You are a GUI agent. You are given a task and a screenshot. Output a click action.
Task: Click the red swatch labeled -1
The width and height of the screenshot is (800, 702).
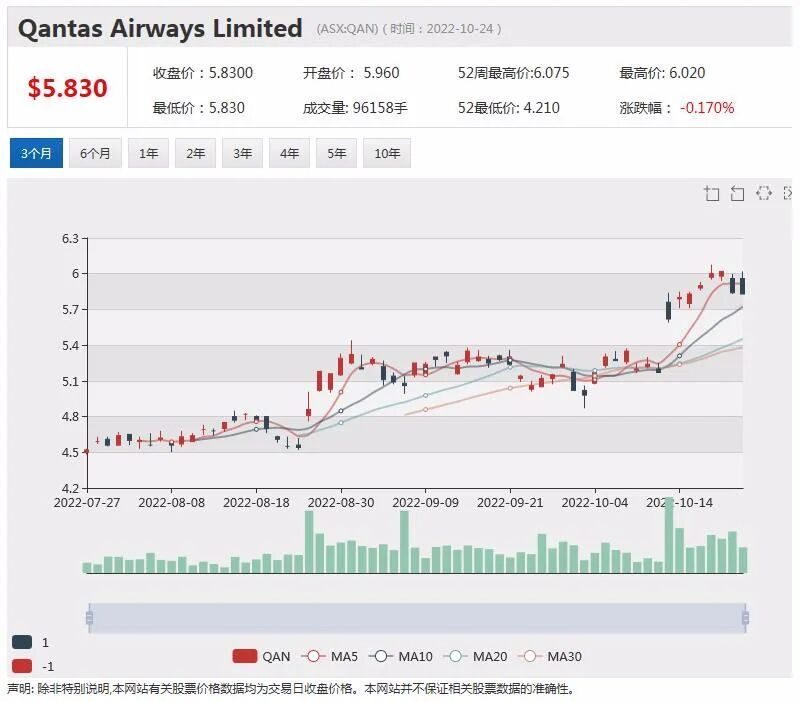click(x=22, y=666)
